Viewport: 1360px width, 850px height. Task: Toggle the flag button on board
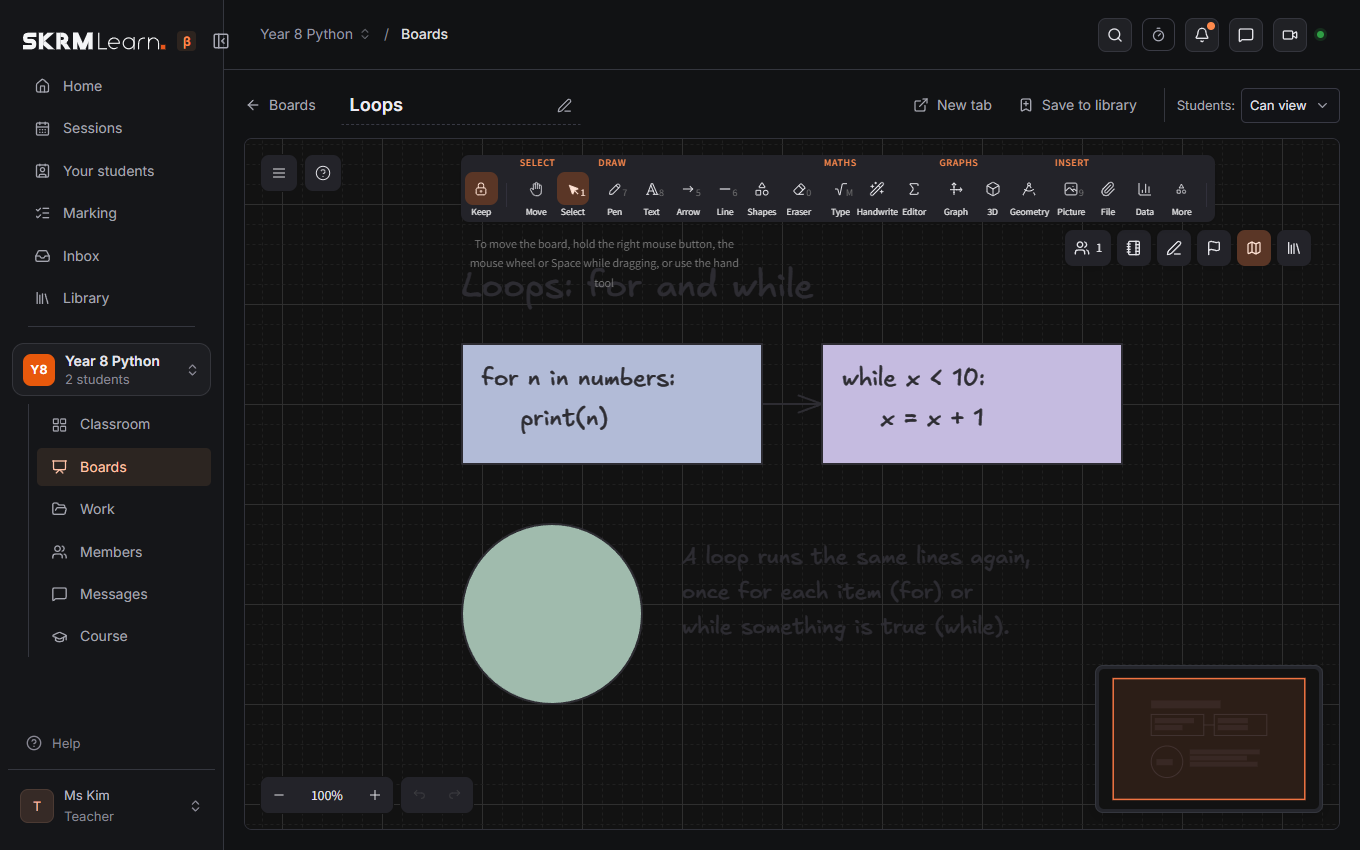click(1214, 248)
